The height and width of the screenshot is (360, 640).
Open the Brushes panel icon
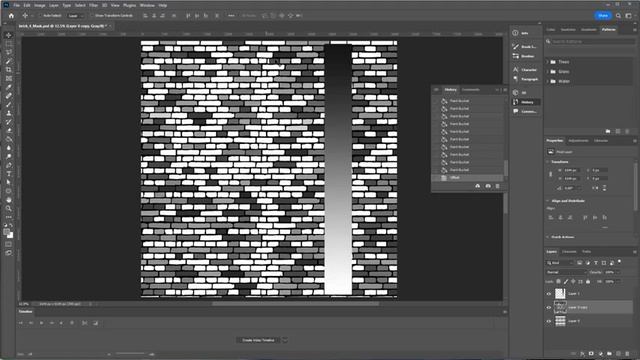515,56
